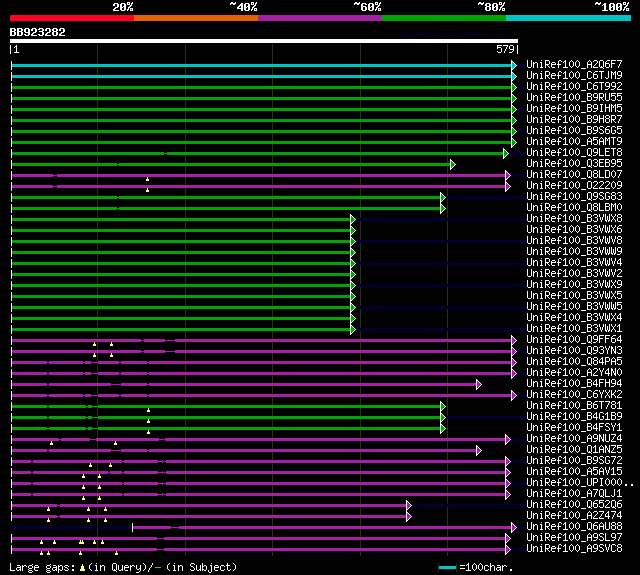Viewport: 640px width, 575px height.
Task: Select the UniRef100_Q9FF64 label
Action: [x=574, y=340]
